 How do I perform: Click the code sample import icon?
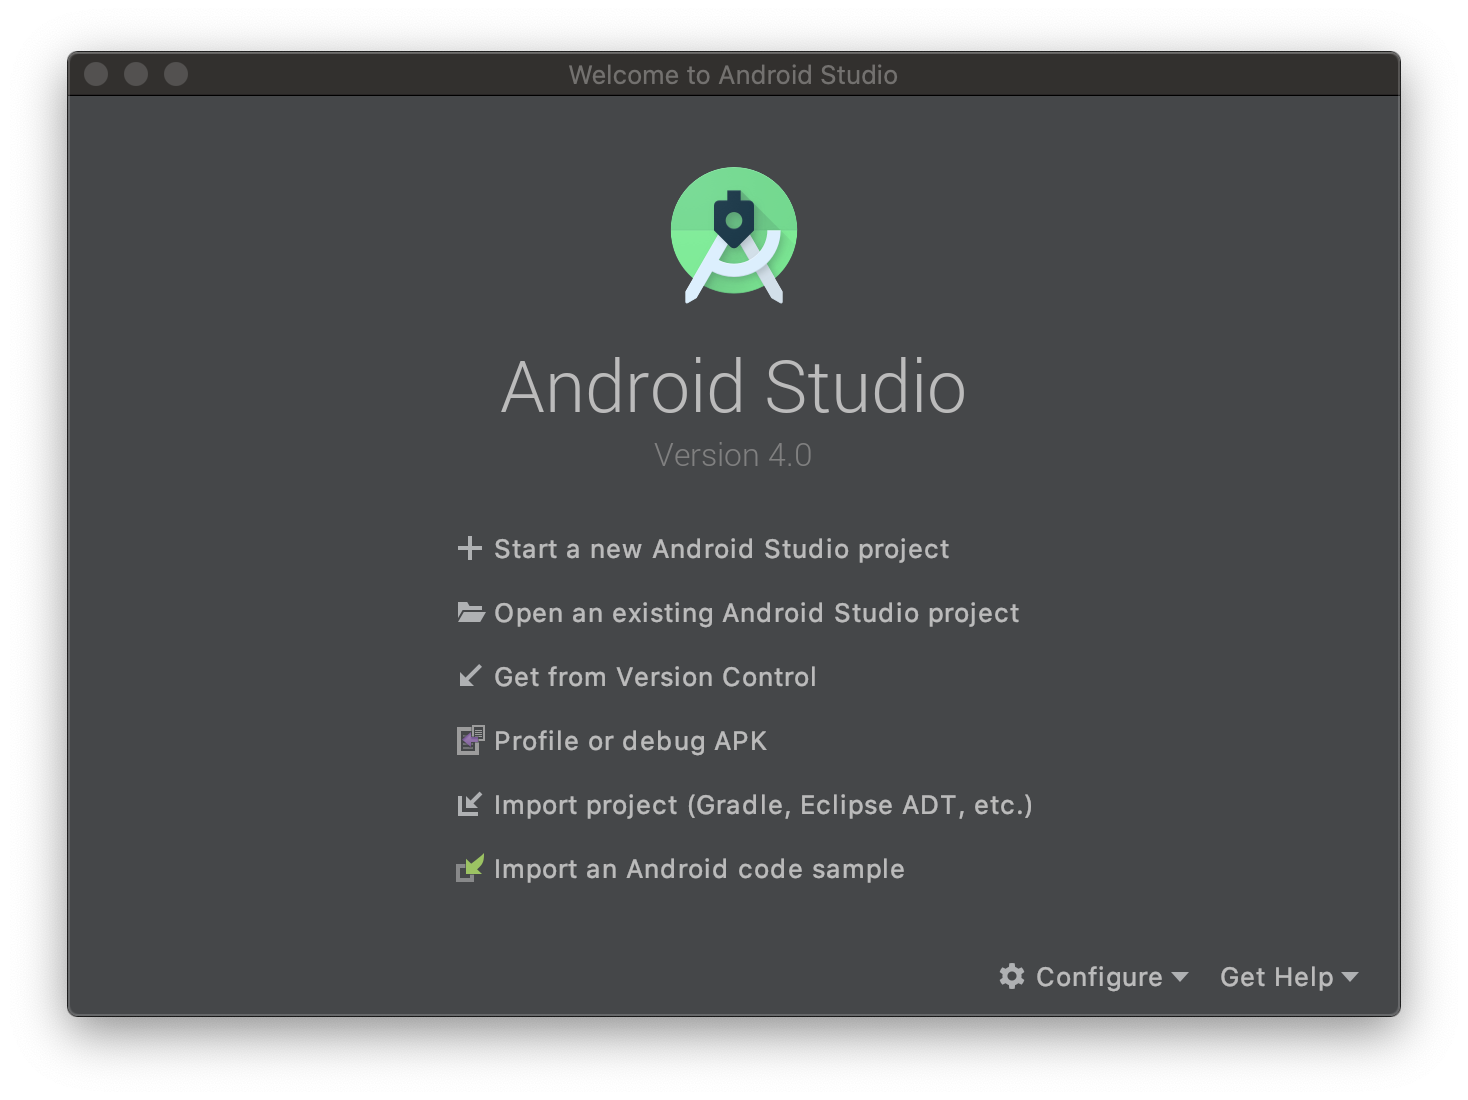point(470,868)
